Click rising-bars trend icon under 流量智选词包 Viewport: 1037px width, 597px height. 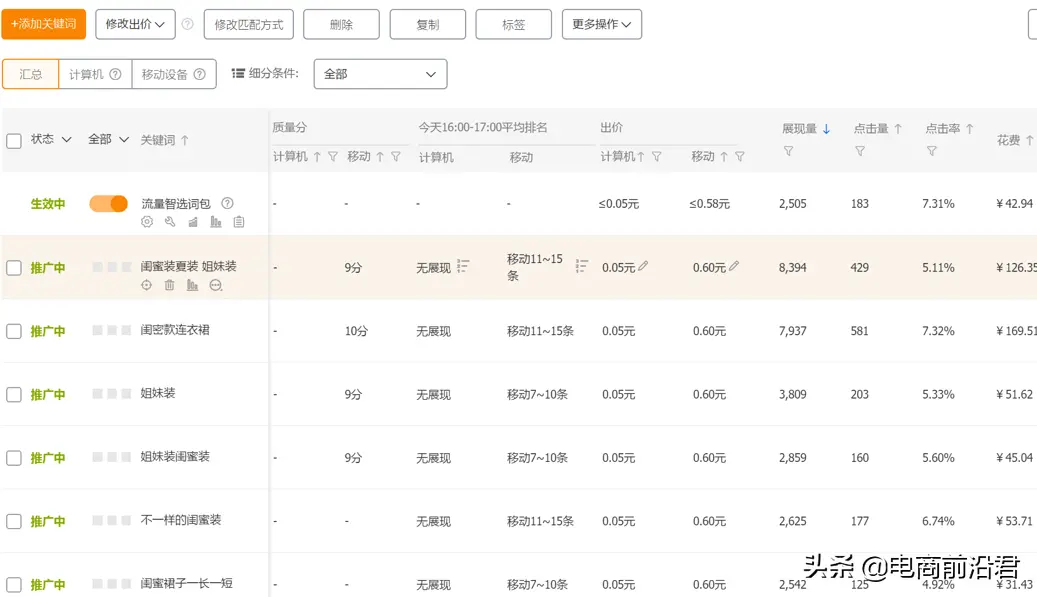tap(192, 222)
